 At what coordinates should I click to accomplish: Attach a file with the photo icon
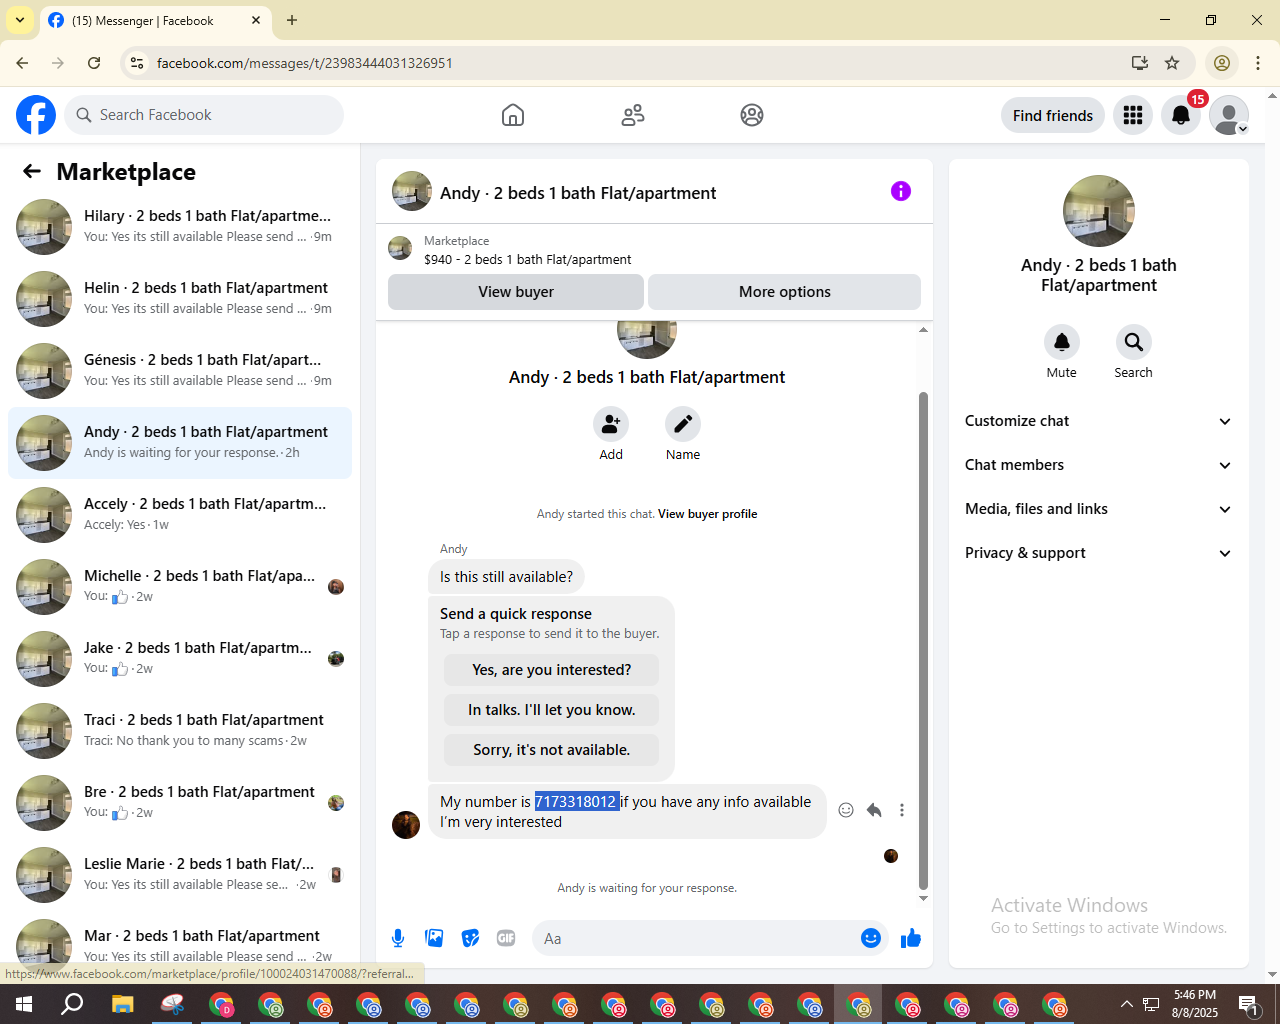tap(434, 938)
